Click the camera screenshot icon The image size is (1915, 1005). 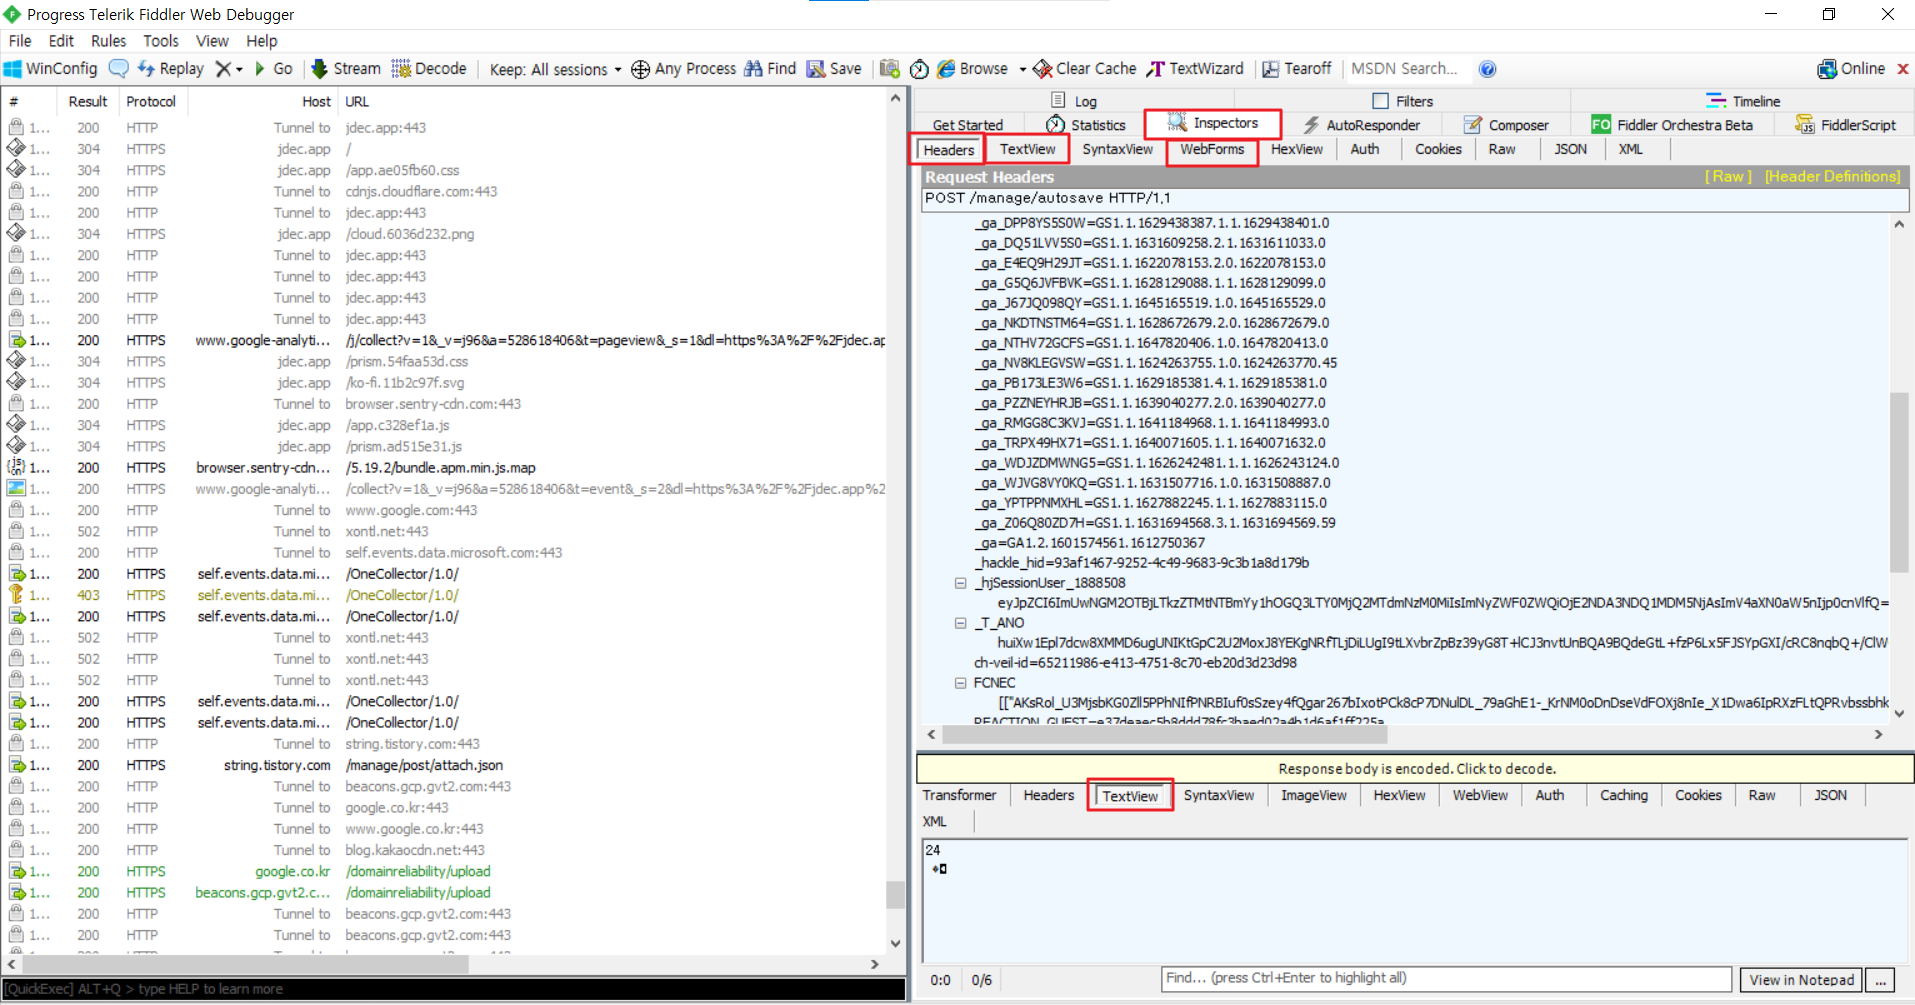pos(889,69)
